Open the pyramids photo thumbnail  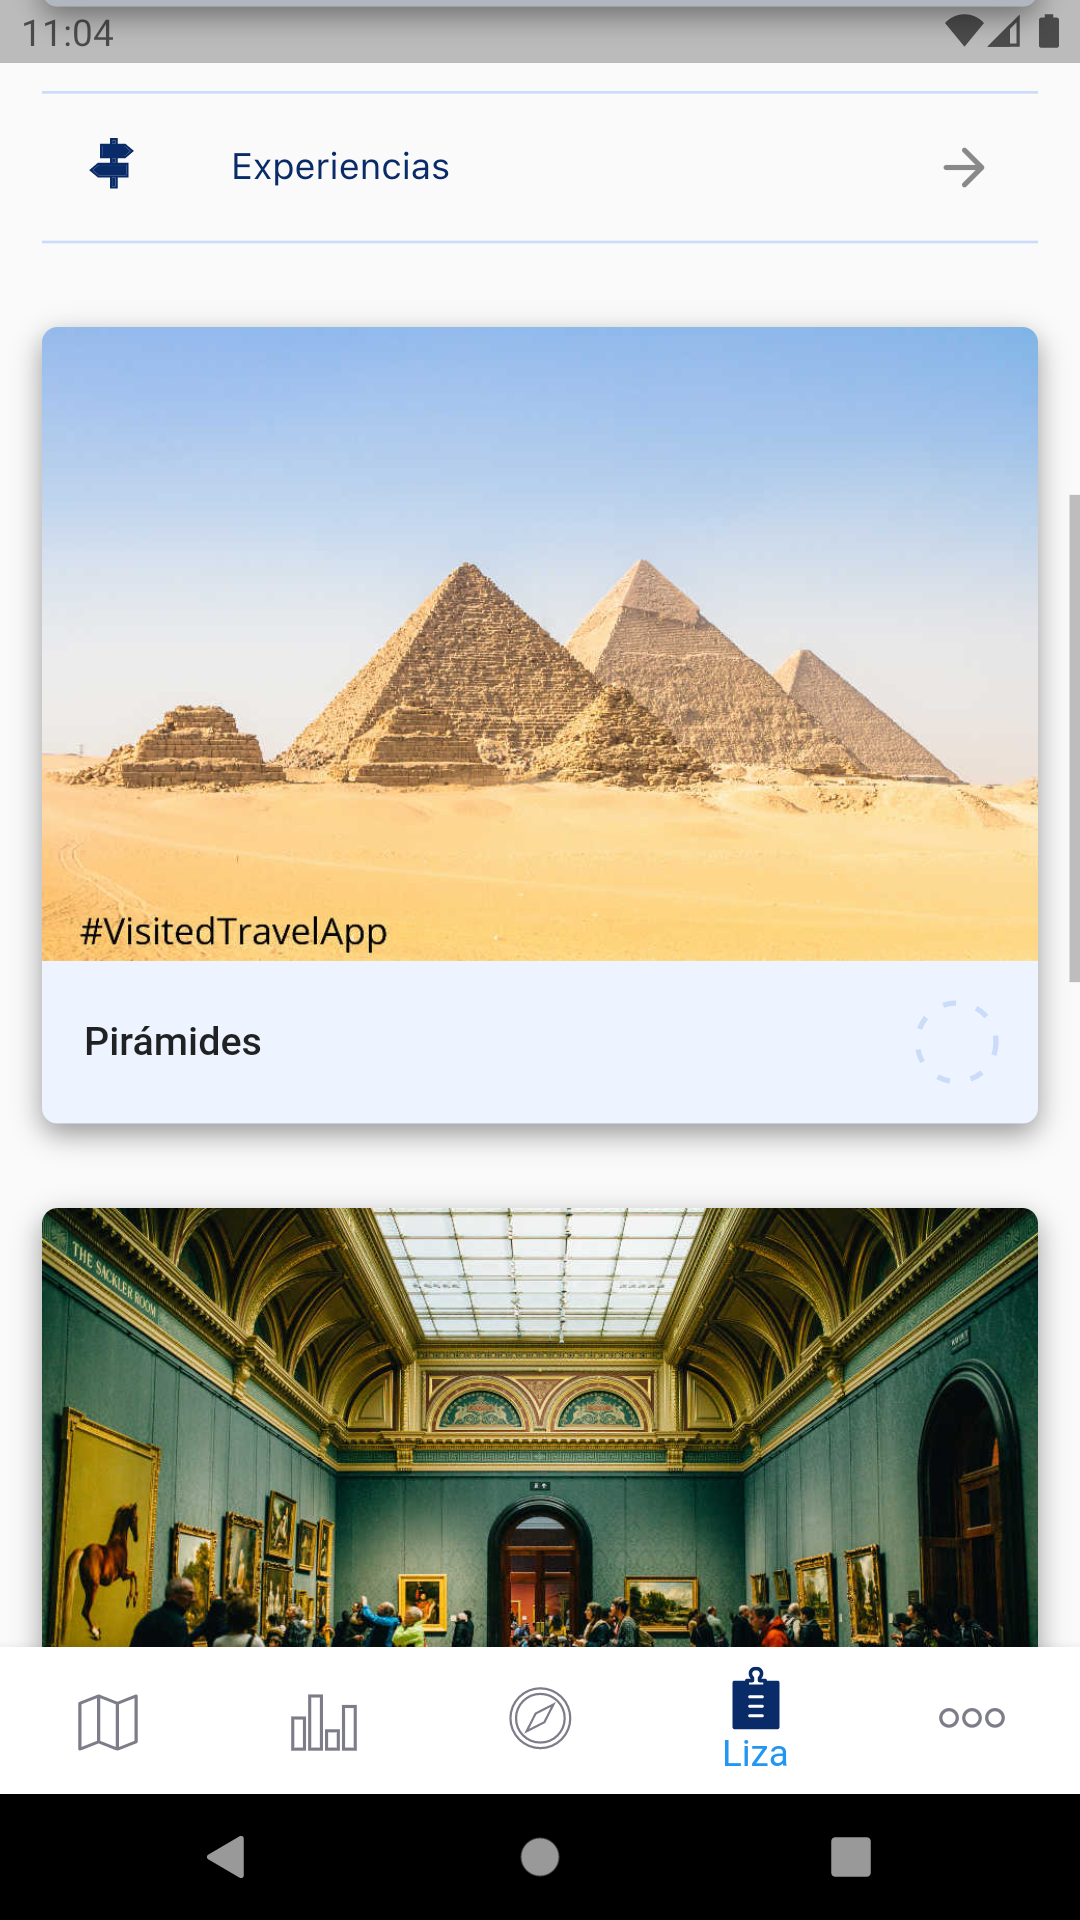pyautogui.click(x=540, y=644)
